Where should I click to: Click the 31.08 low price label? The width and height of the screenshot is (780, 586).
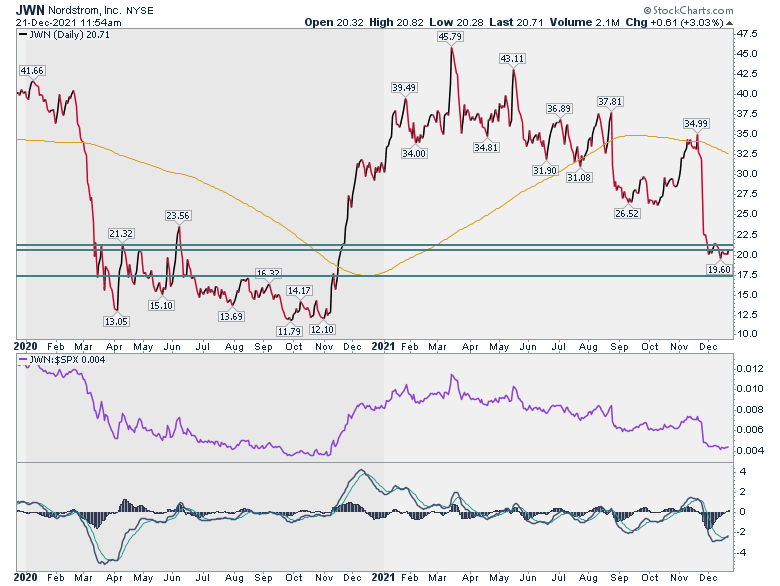[x=579, y=177]
